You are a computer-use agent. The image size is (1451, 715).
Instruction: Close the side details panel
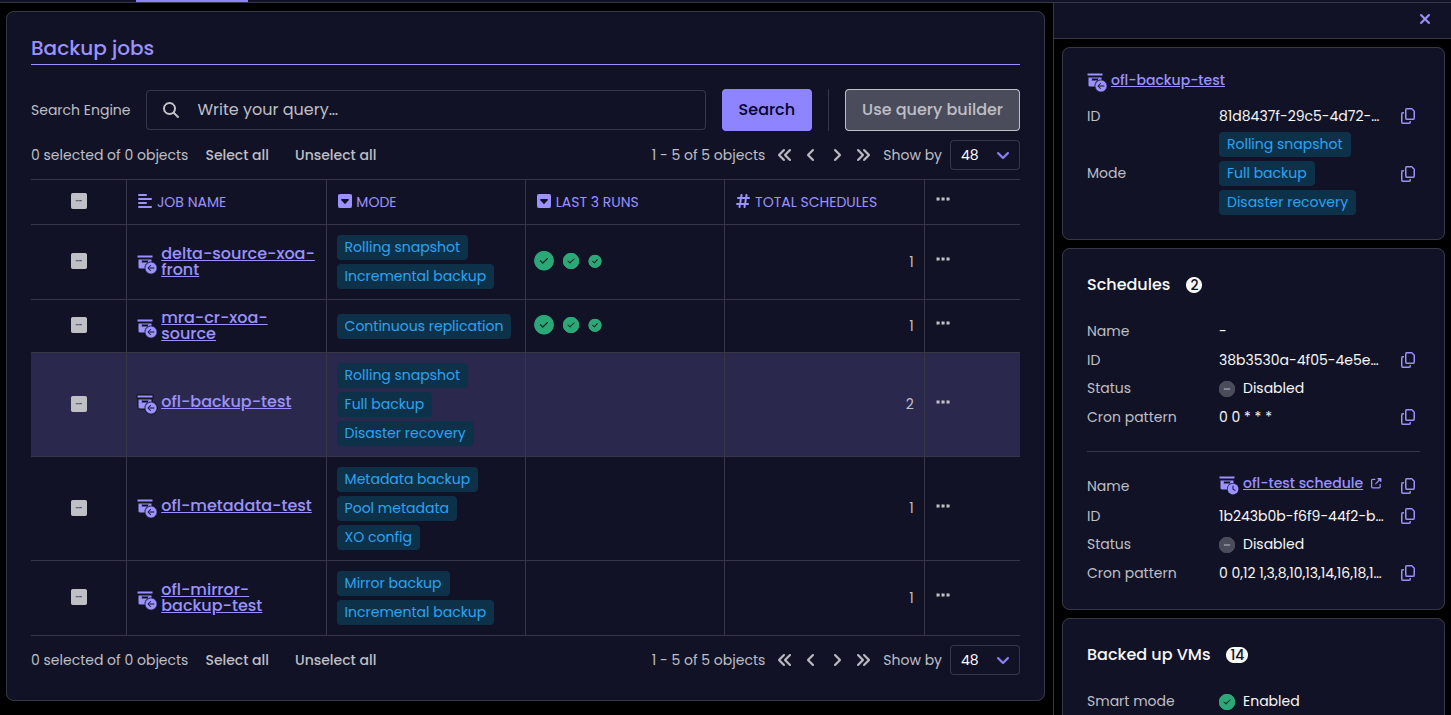(1425, 19)
